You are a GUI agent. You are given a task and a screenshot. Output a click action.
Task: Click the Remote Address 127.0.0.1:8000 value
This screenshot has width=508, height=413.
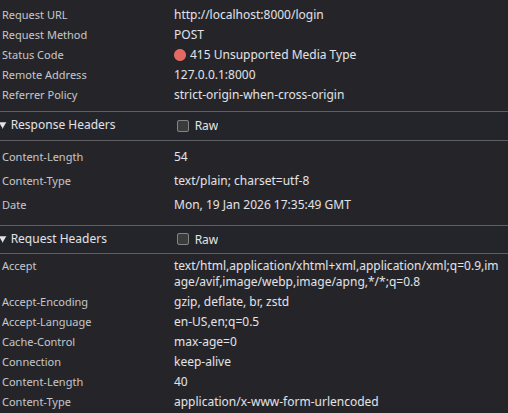coord(215,75)
